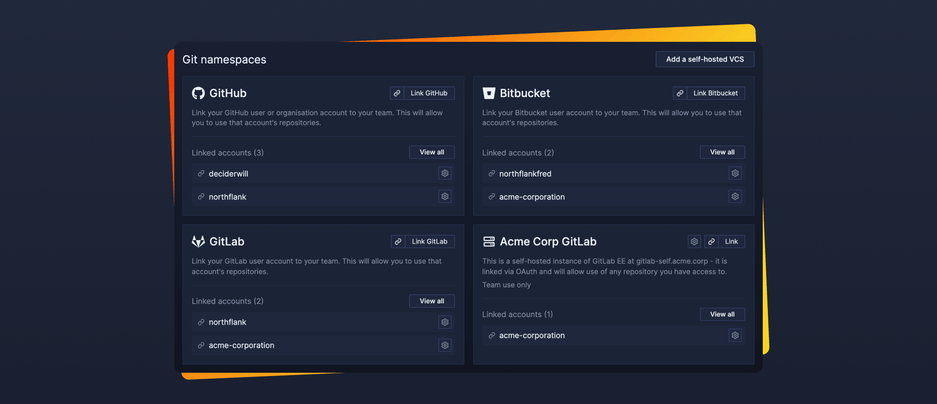The width and height of the screenshot is (937, 404).
Task: Click the Add a self-hosted VCS button
Action: tap(705, 59)
